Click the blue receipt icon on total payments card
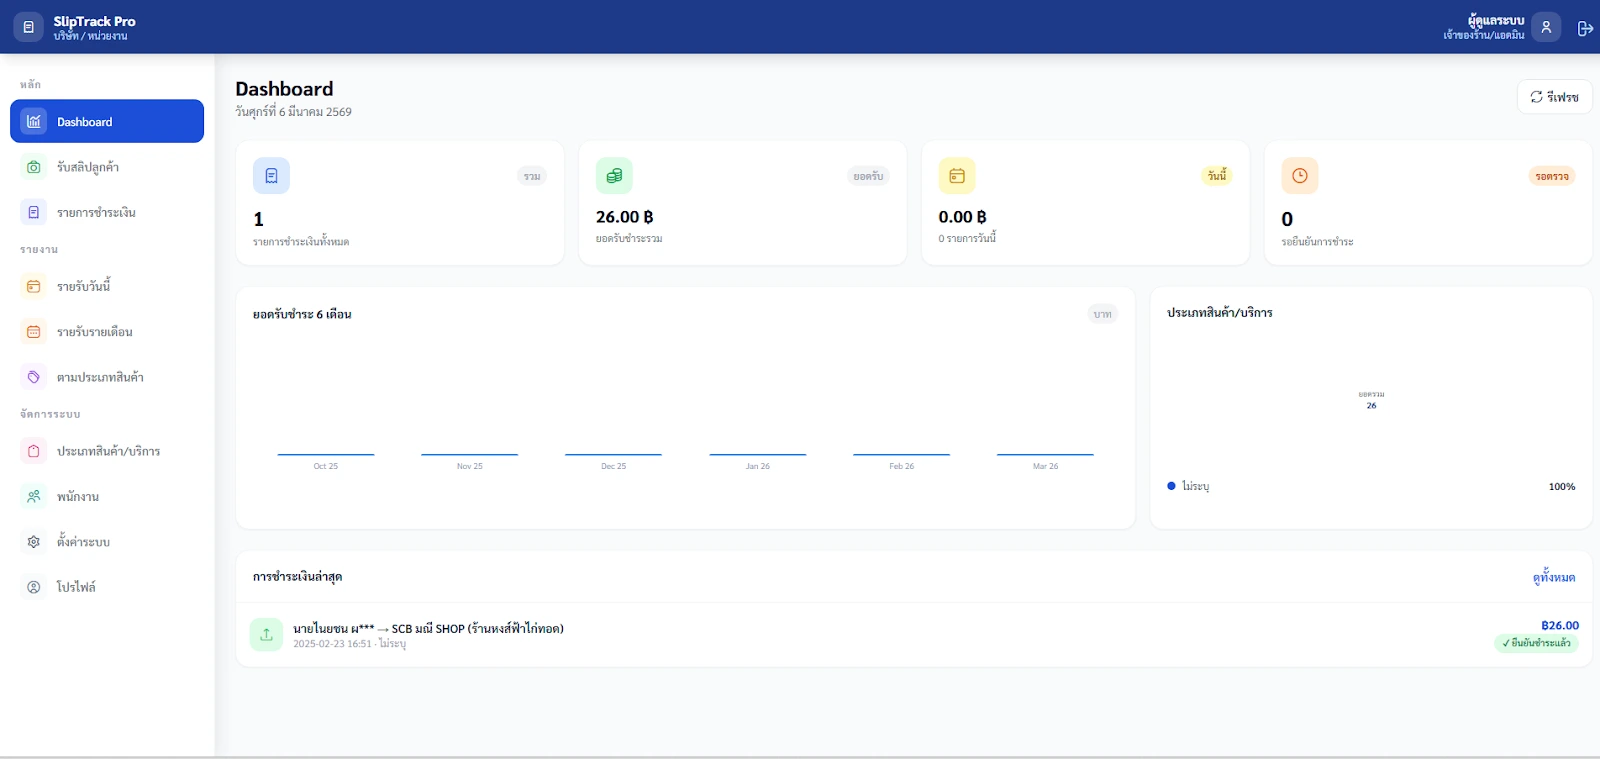Screen dimensions: 1600x759 pyautogui.click(x=271, y=176)
